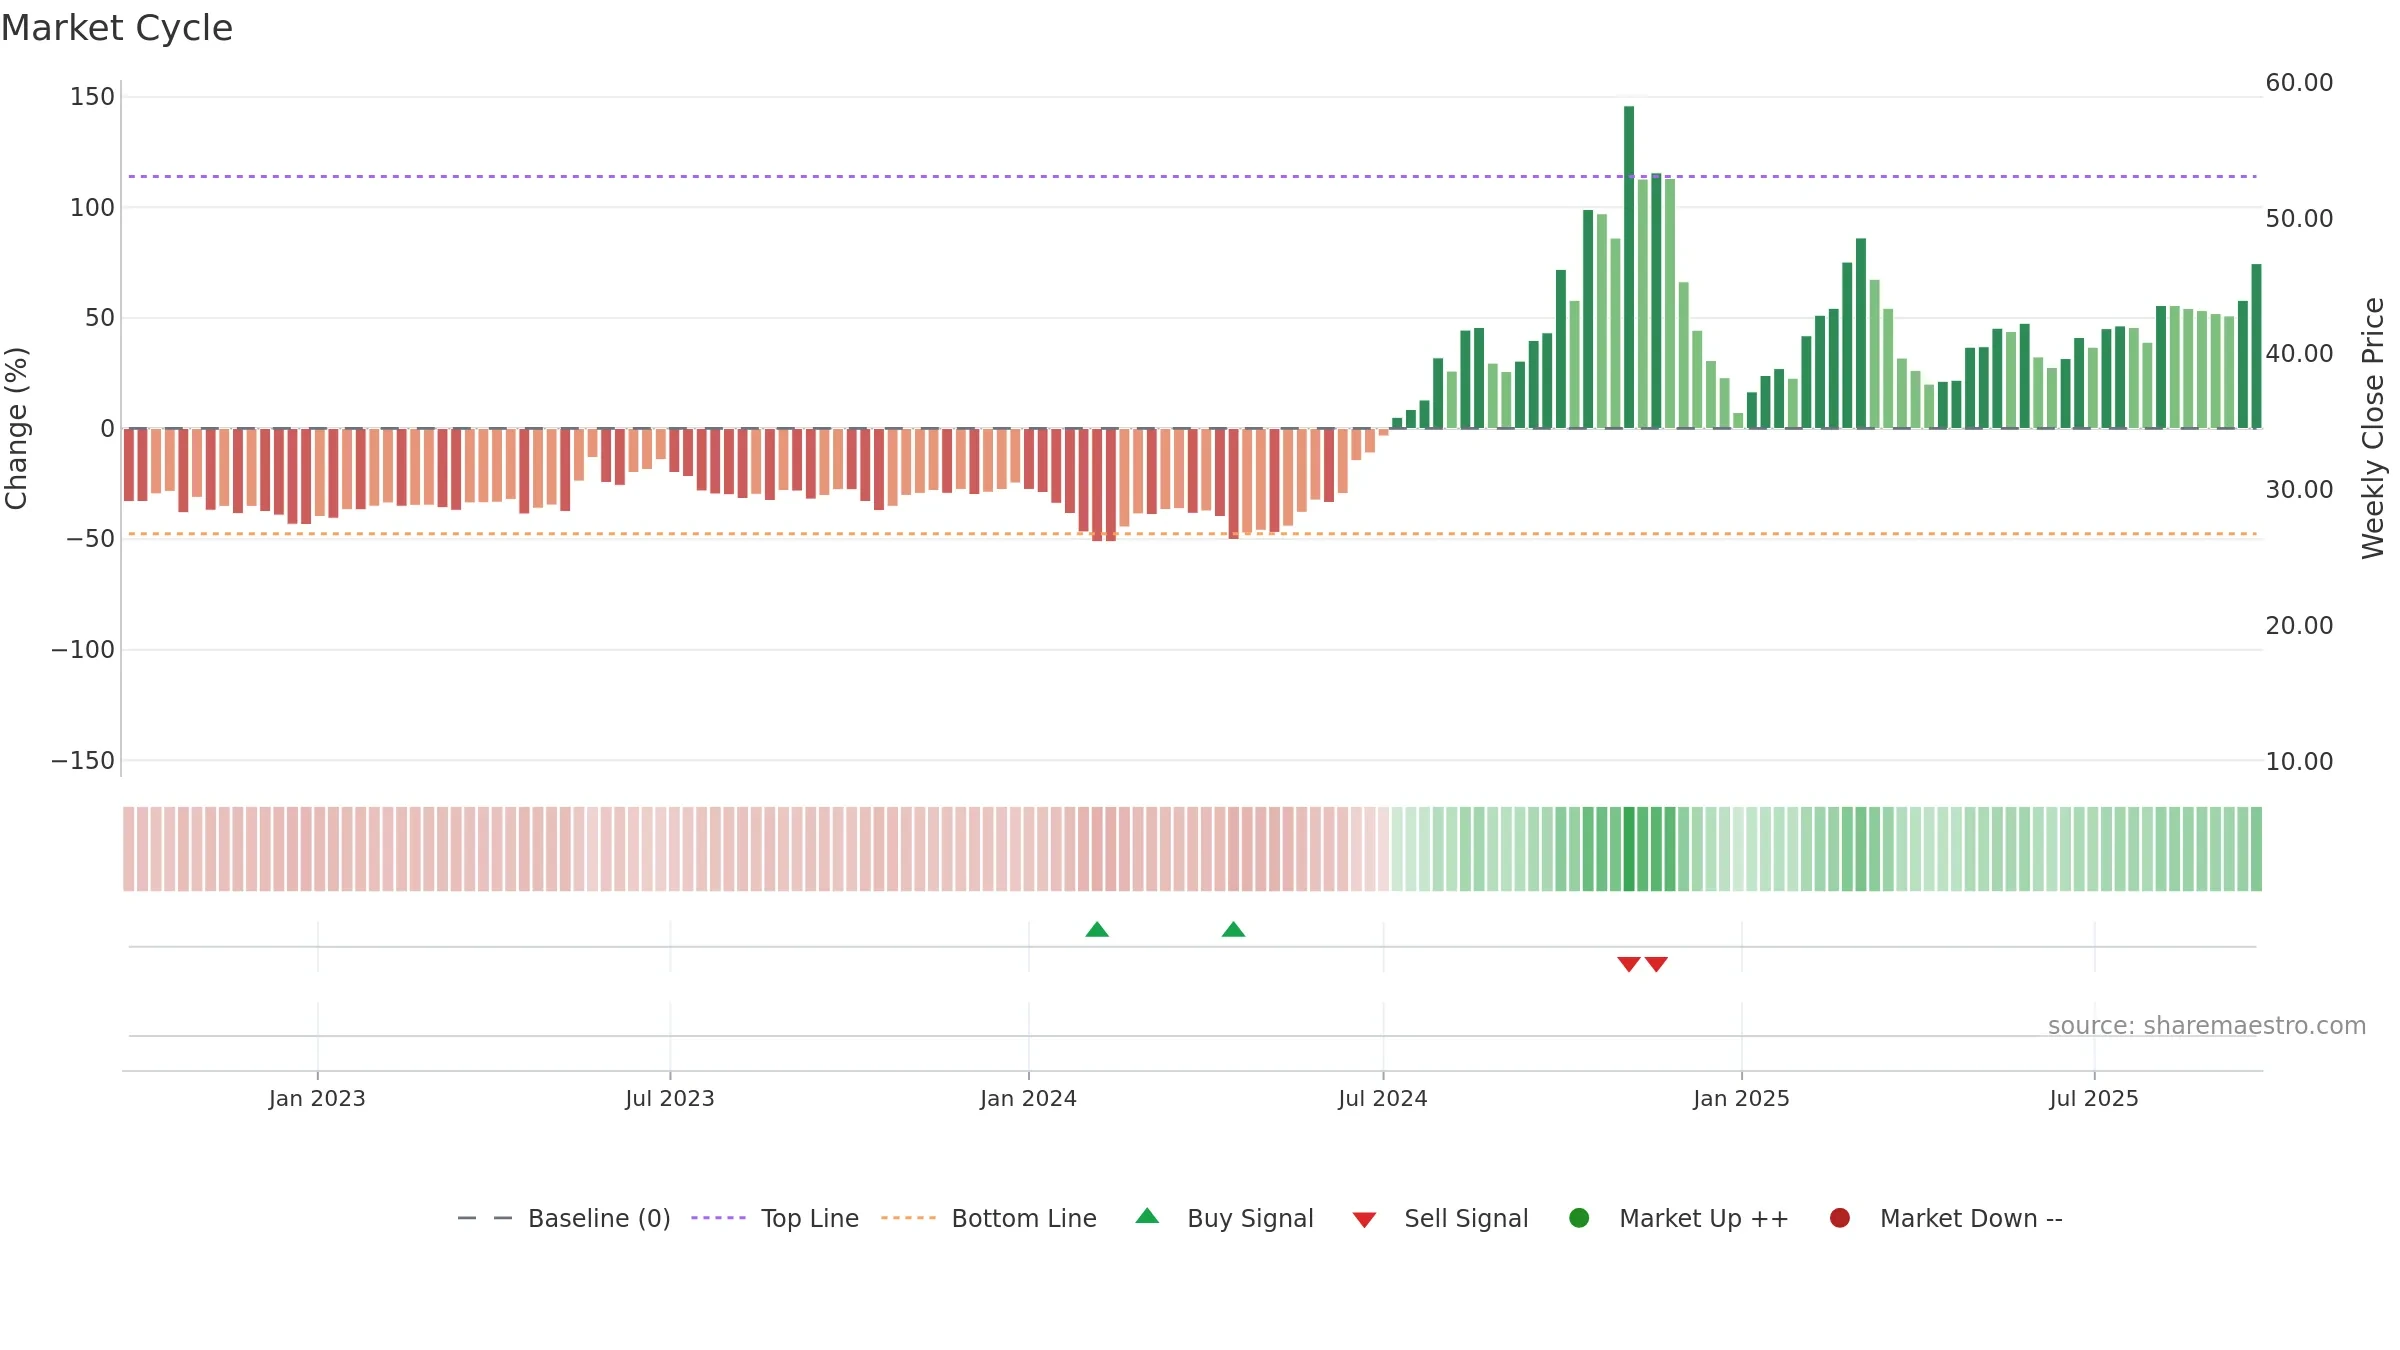Click the Jan 2024 axis label
Image resolution: width=2400 pixels, height=1350 pixels.
click(1028, 1099)
